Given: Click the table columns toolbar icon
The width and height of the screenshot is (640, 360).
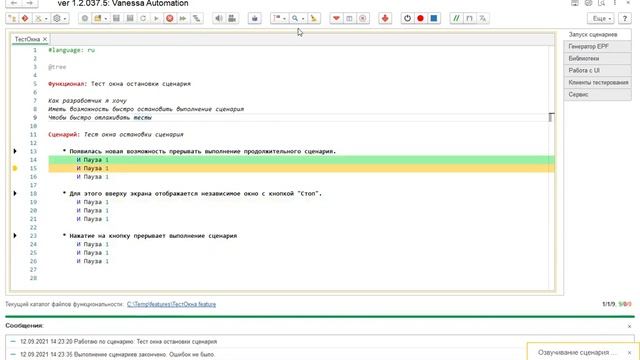Looking at the screenshot, I should 349,18.
